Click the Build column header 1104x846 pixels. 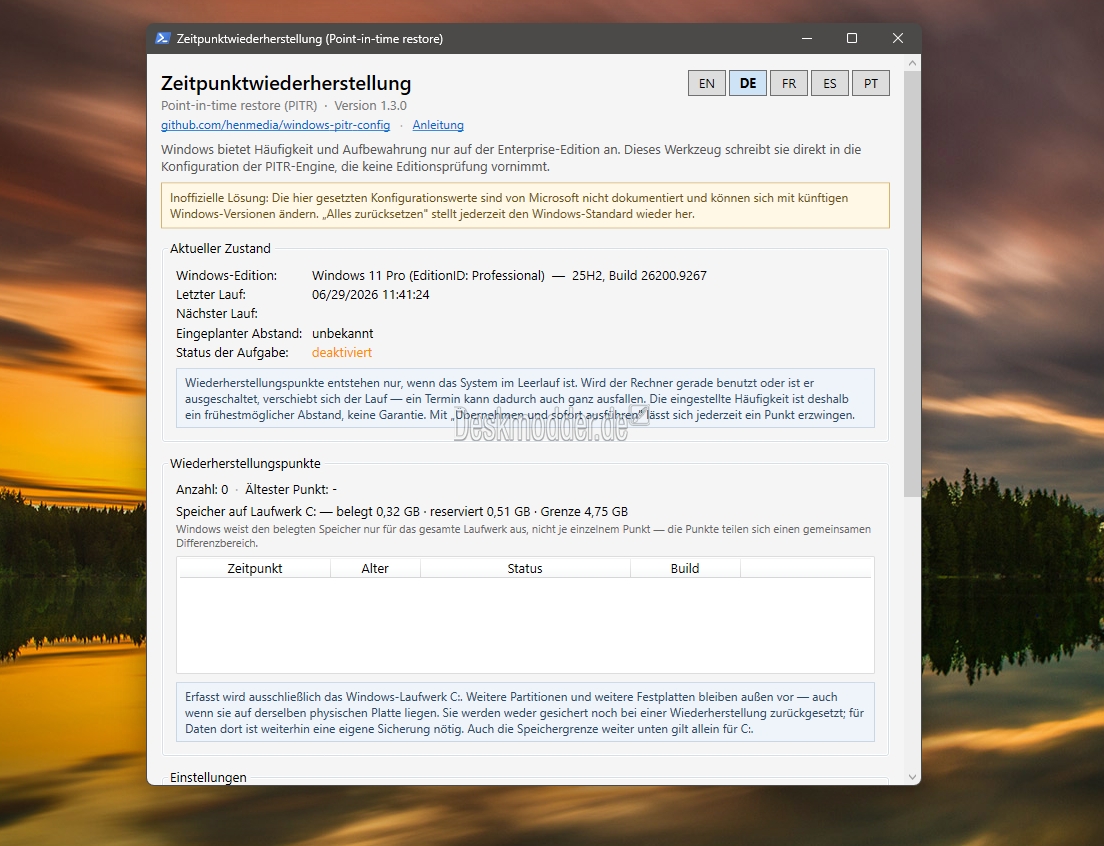[x=685, y=568]
